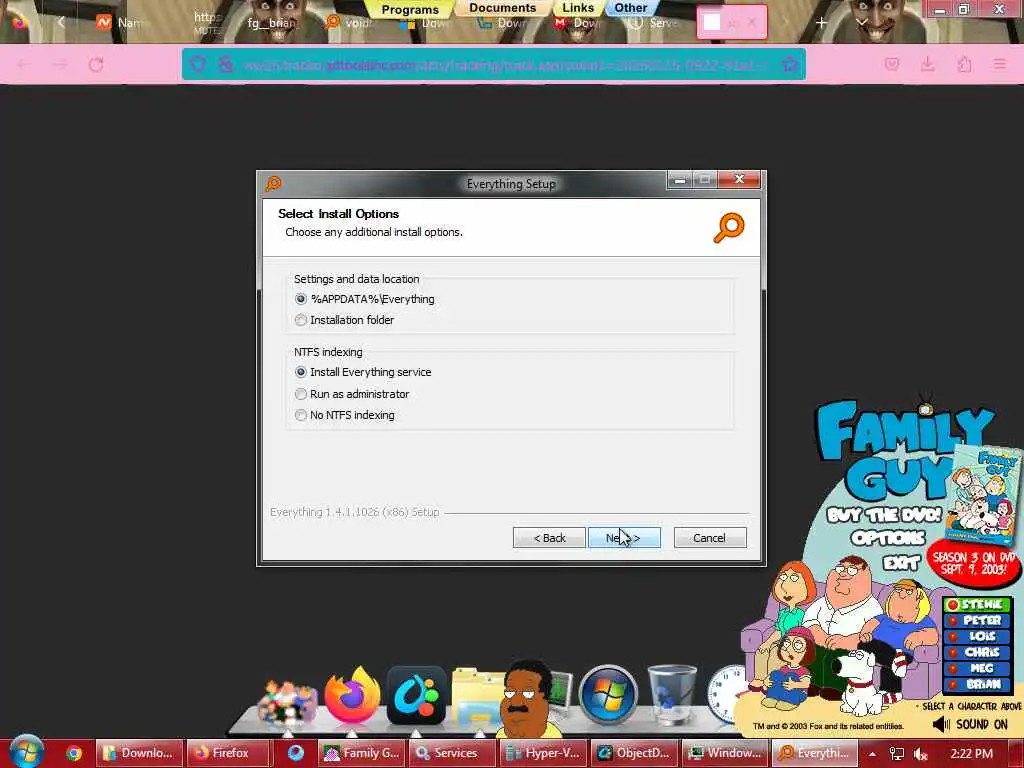Image resolution: width=1024 pixels, height=768 pixels.
Task: Open a new browser tab with plus
Action: coord(822,23)
